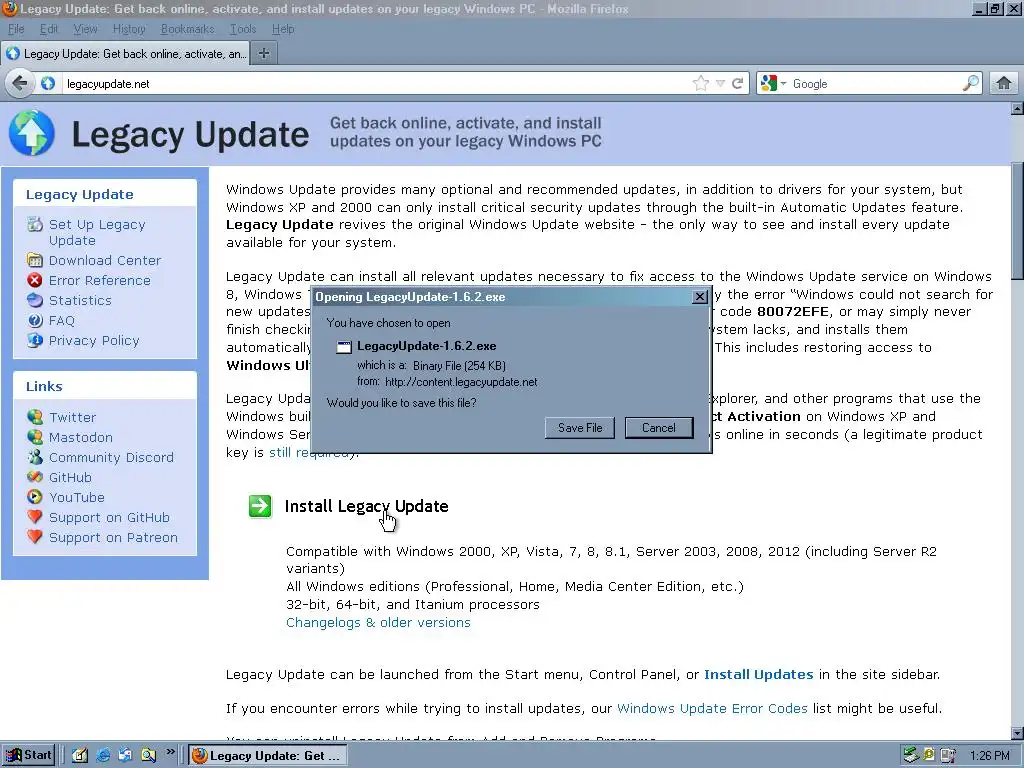Click the FAQ question mark icon

tap(35, 321)
